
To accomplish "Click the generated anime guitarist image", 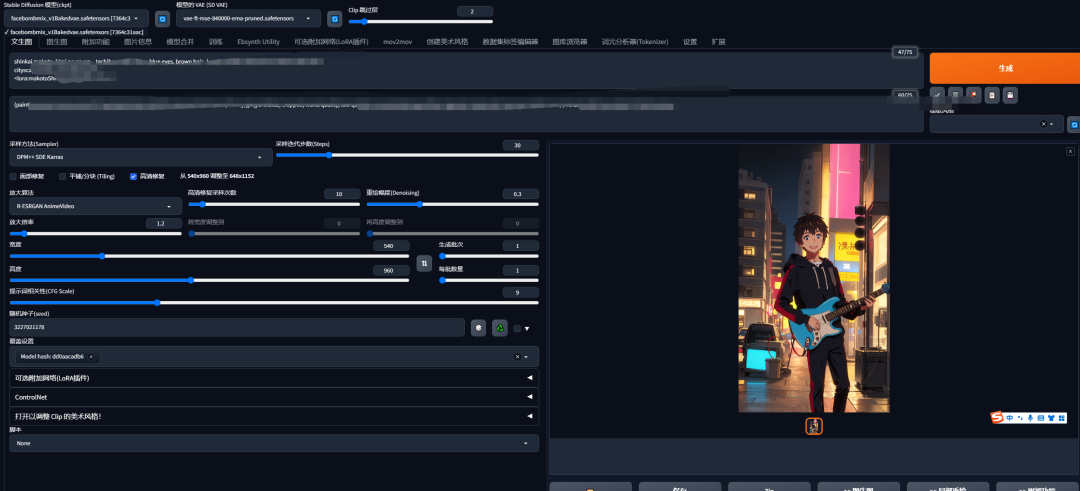I will (x=814, y=278).
